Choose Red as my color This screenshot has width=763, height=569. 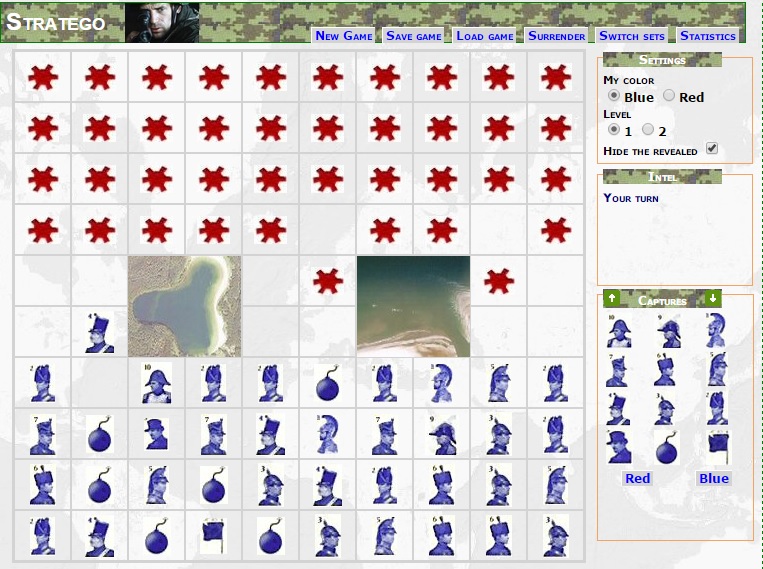(x=670, y=97)
